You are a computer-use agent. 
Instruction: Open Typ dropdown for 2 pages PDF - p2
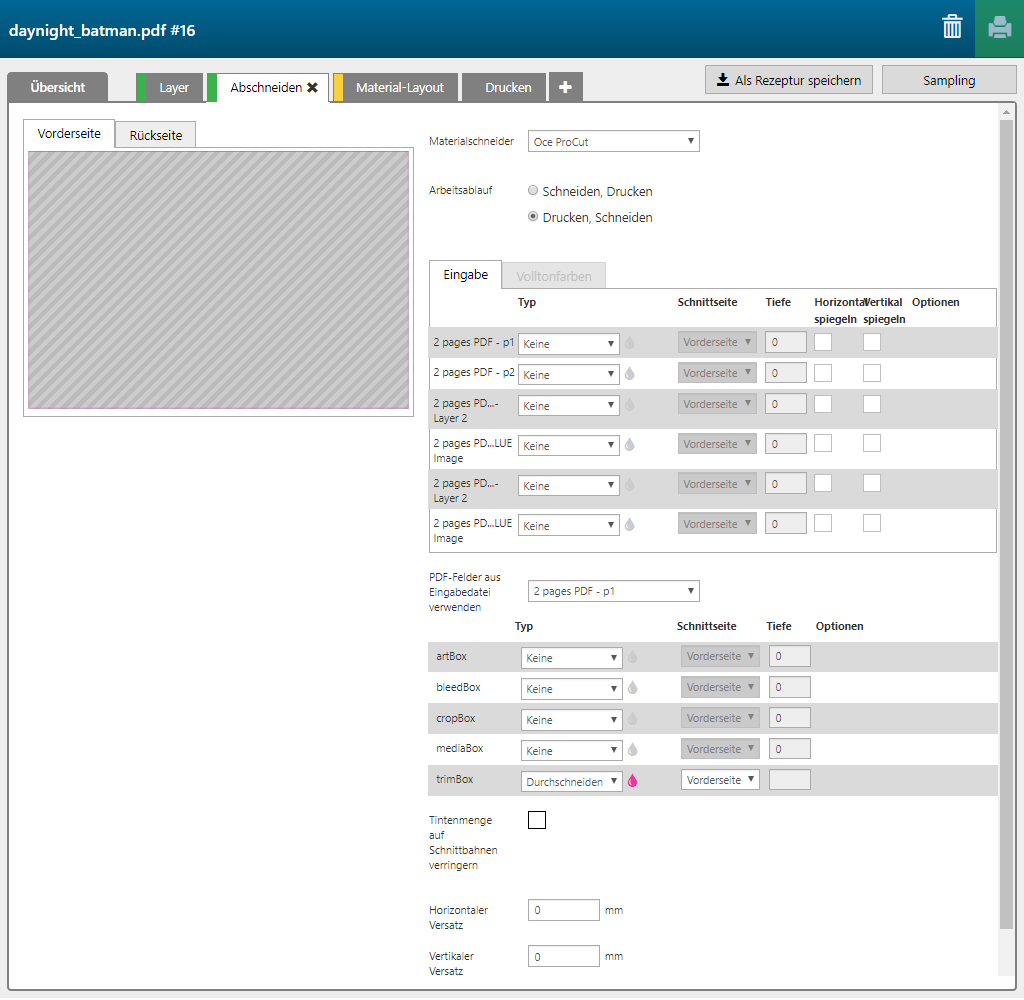click(x=568, y=374)
